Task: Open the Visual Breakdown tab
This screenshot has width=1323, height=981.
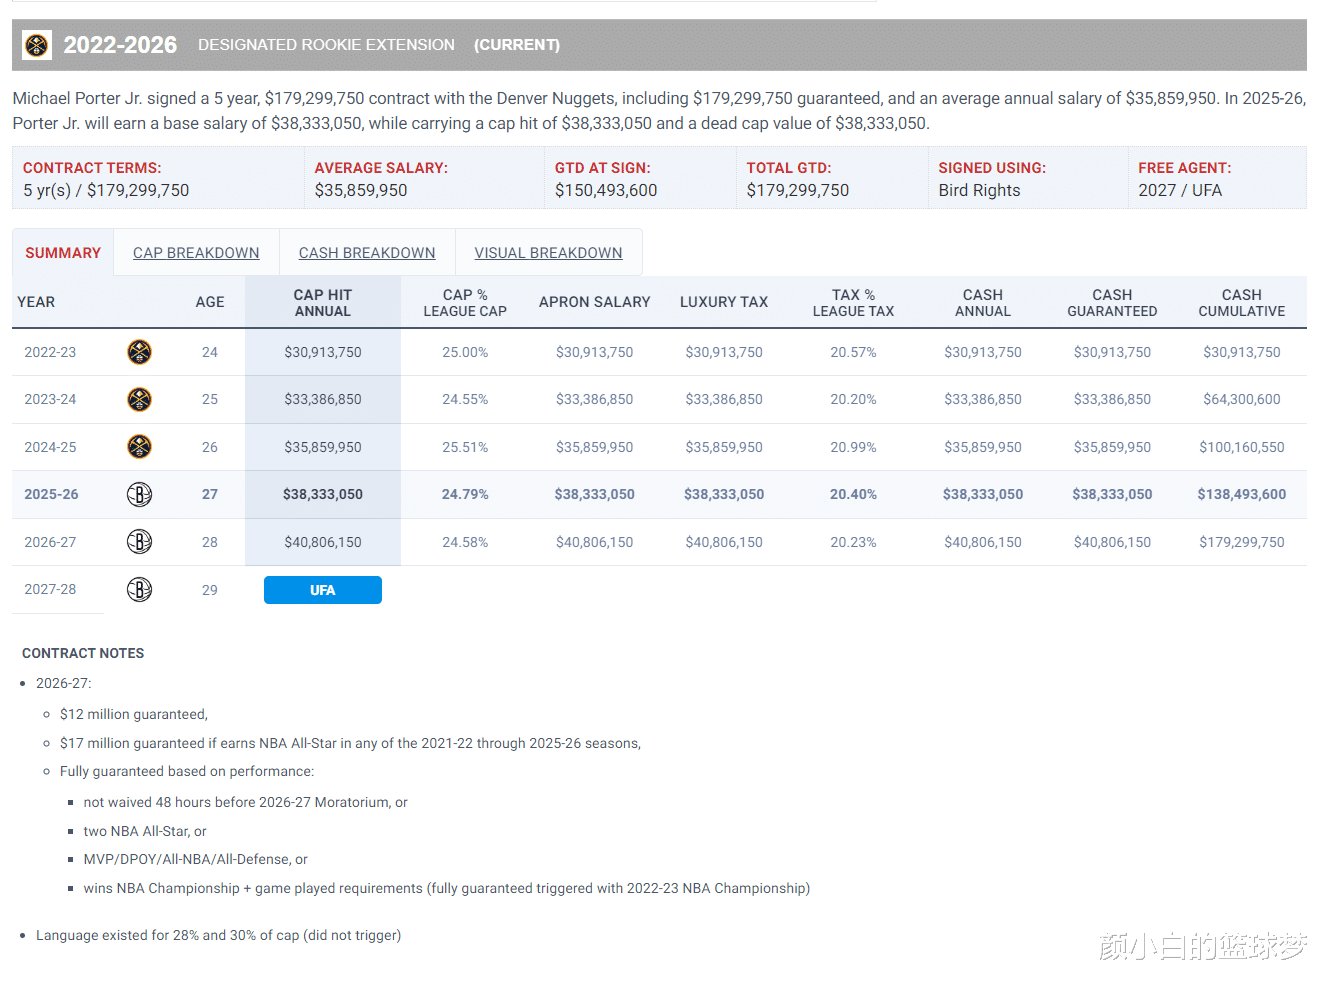Action: click(548, 253)
